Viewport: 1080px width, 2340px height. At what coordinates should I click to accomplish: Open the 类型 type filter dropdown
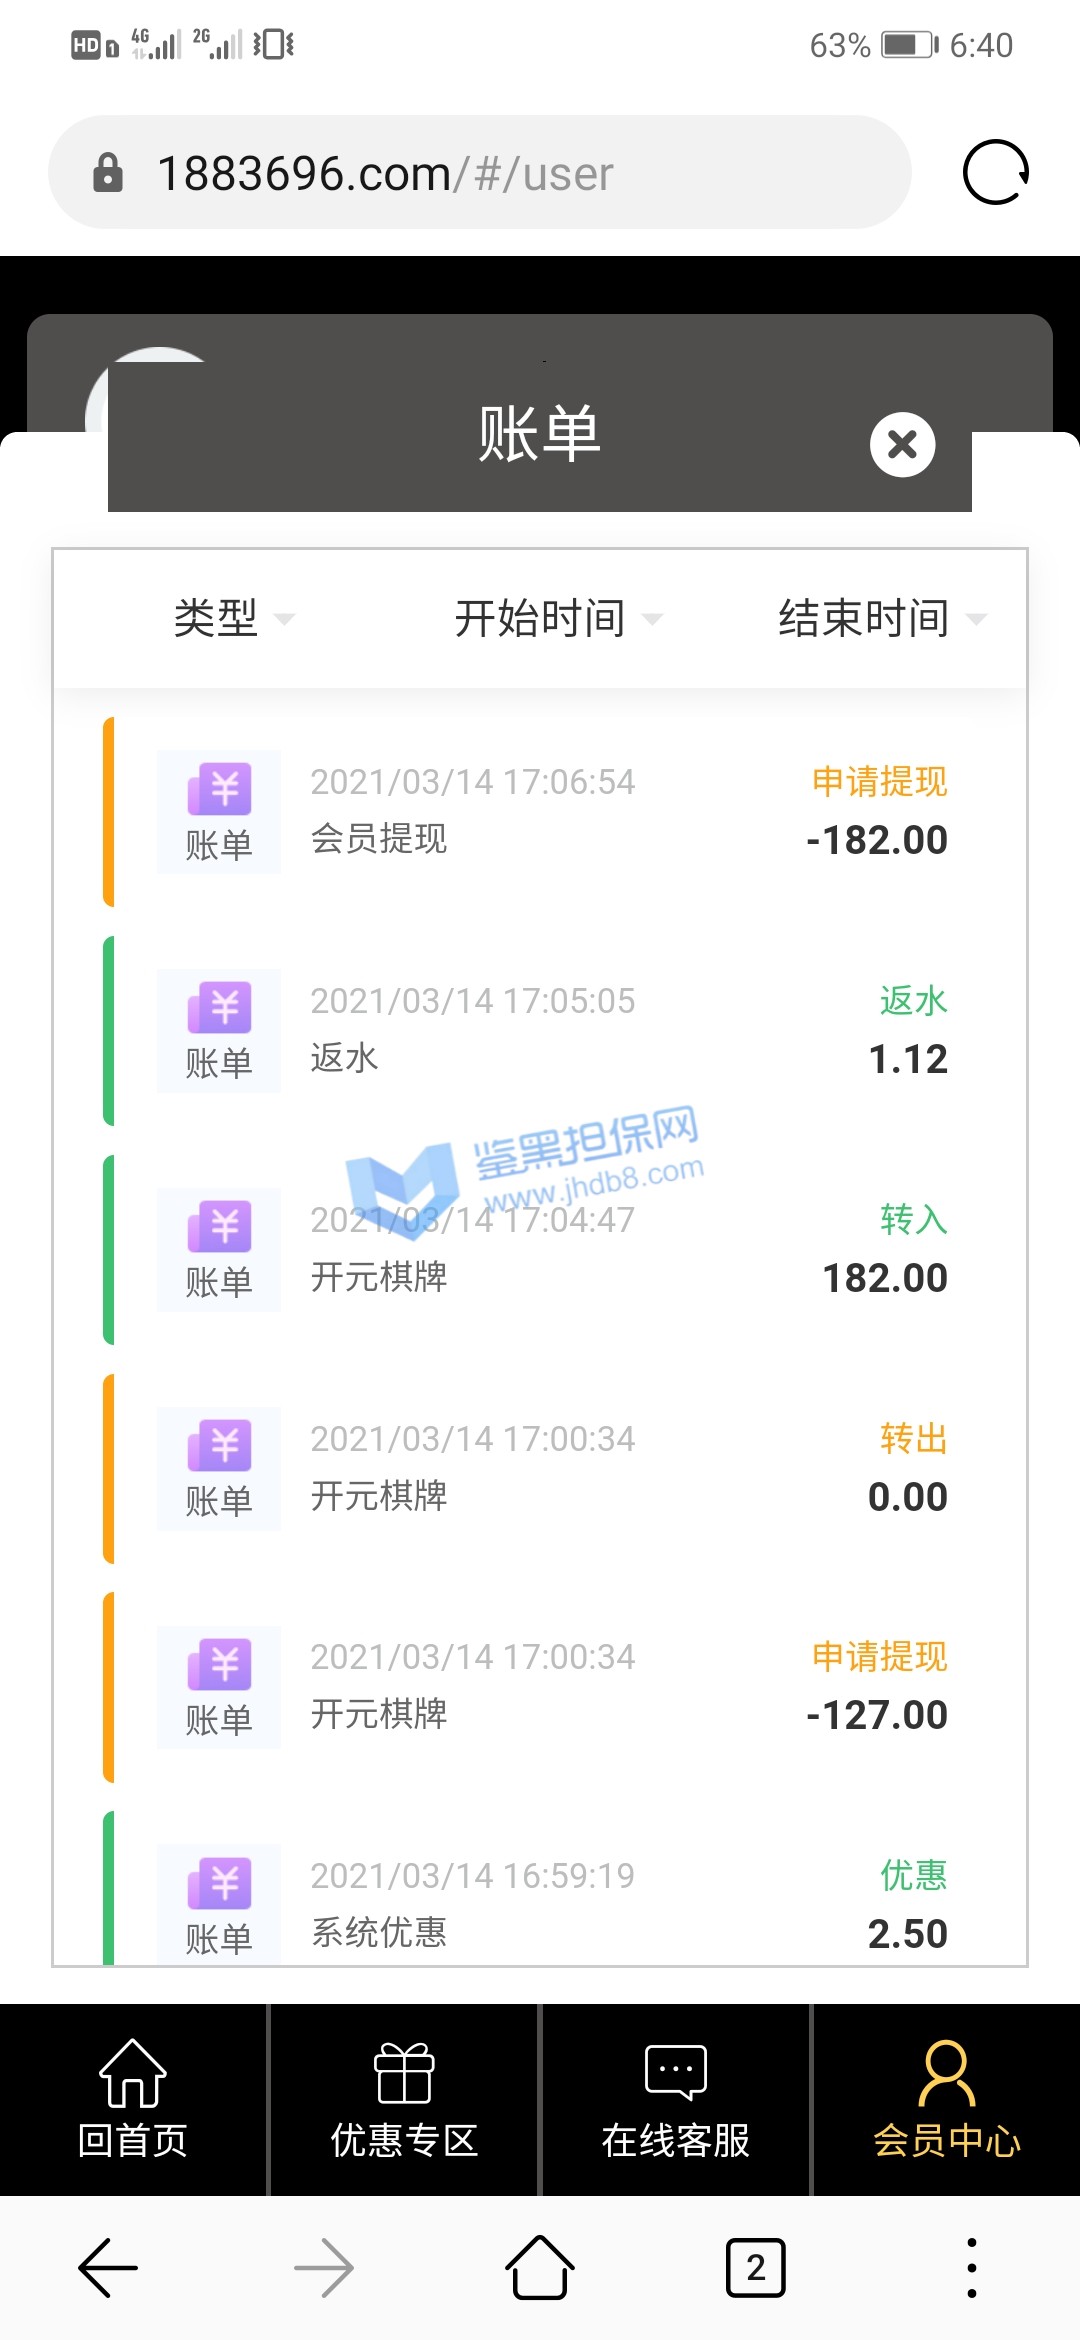point(232,618)
